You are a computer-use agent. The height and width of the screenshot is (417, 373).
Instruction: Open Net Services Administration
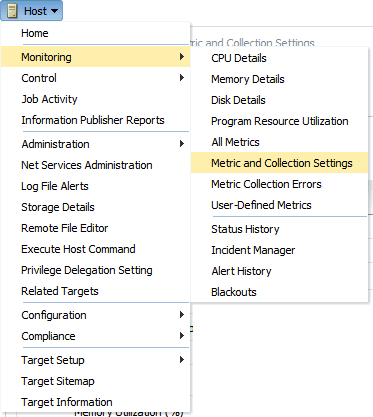(x=87, y=165)
